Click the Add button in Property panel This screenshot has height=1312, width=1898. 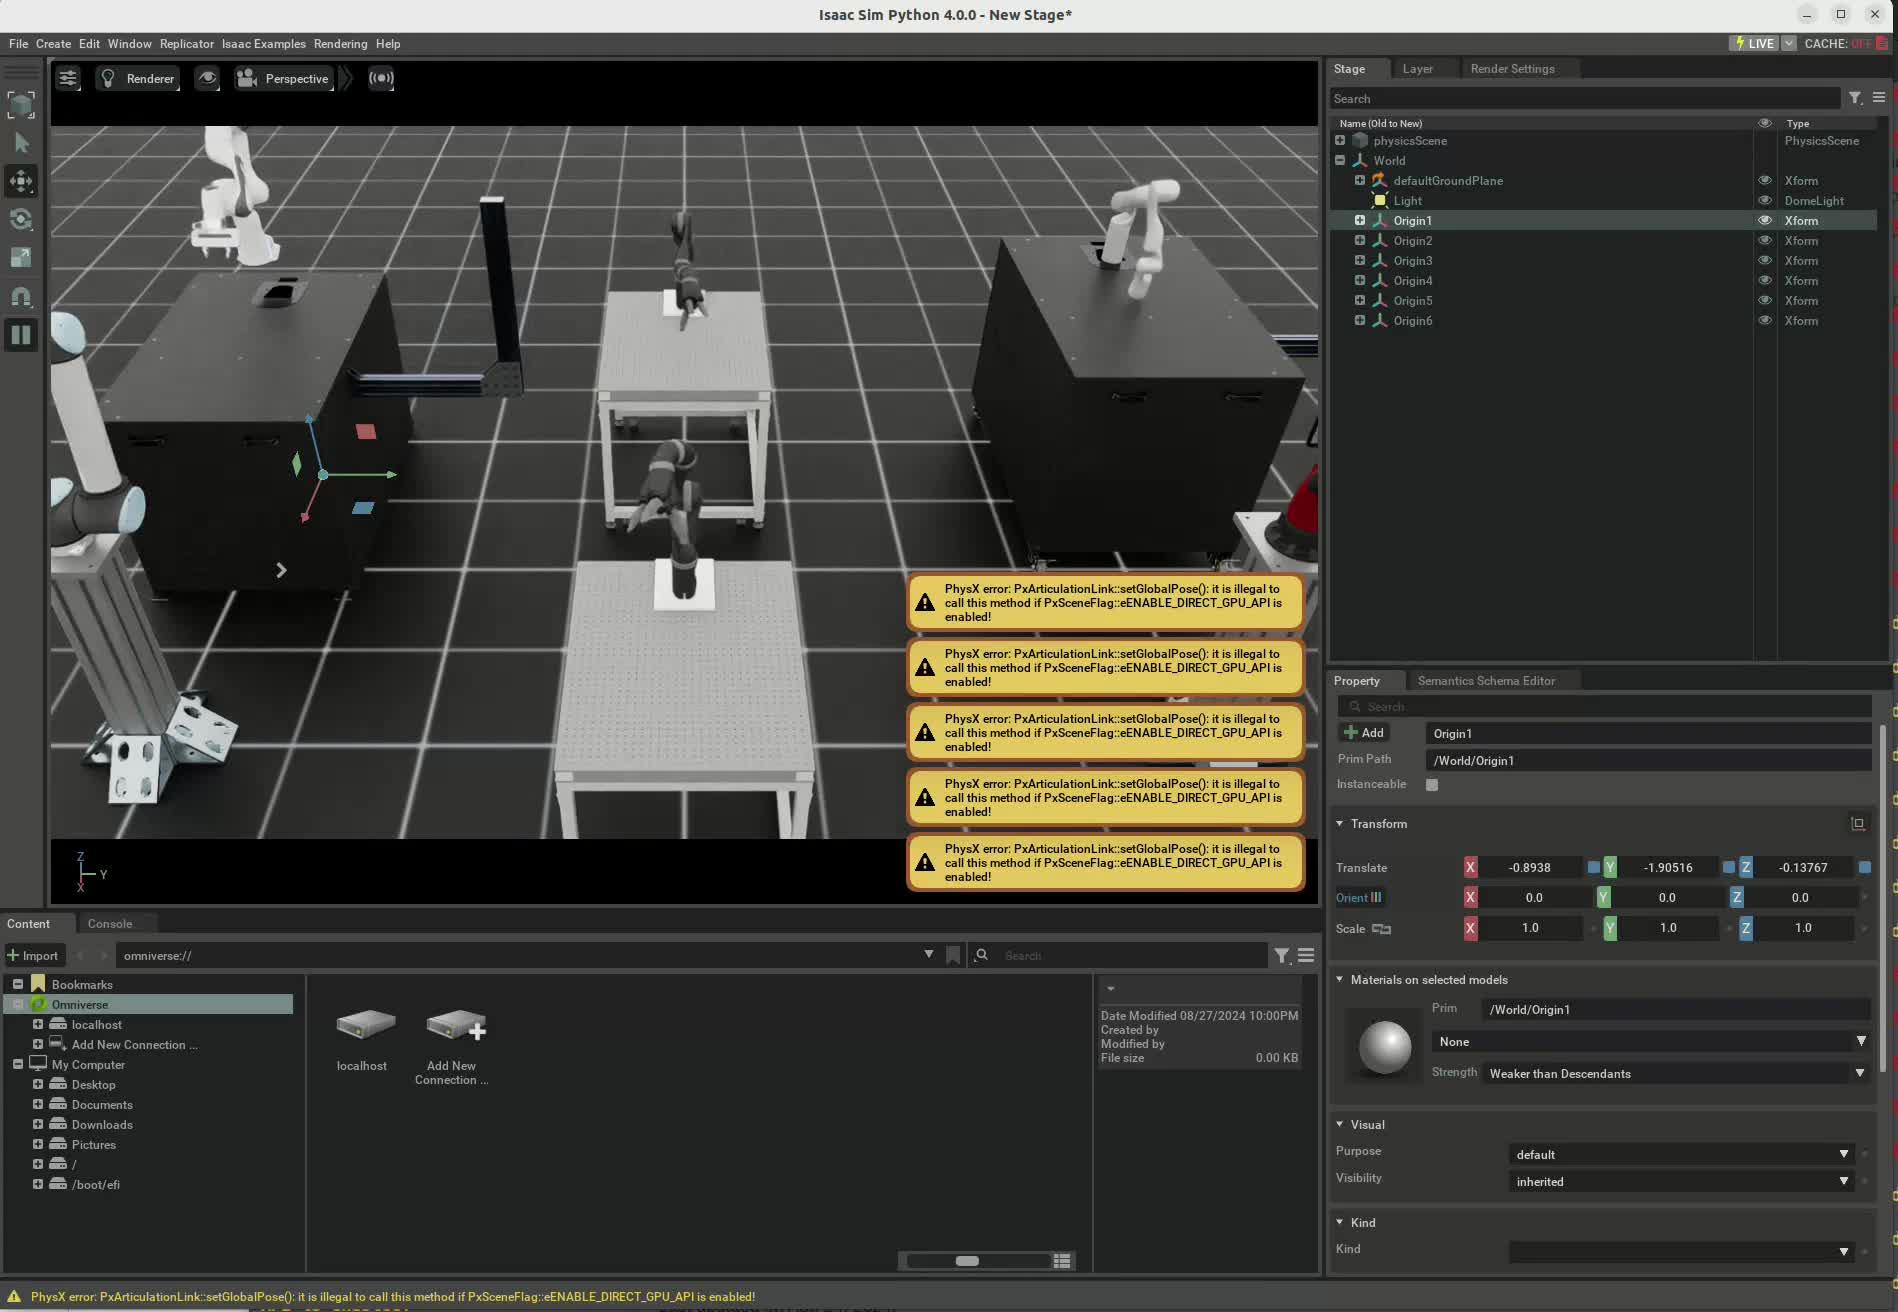[1364, 733]
